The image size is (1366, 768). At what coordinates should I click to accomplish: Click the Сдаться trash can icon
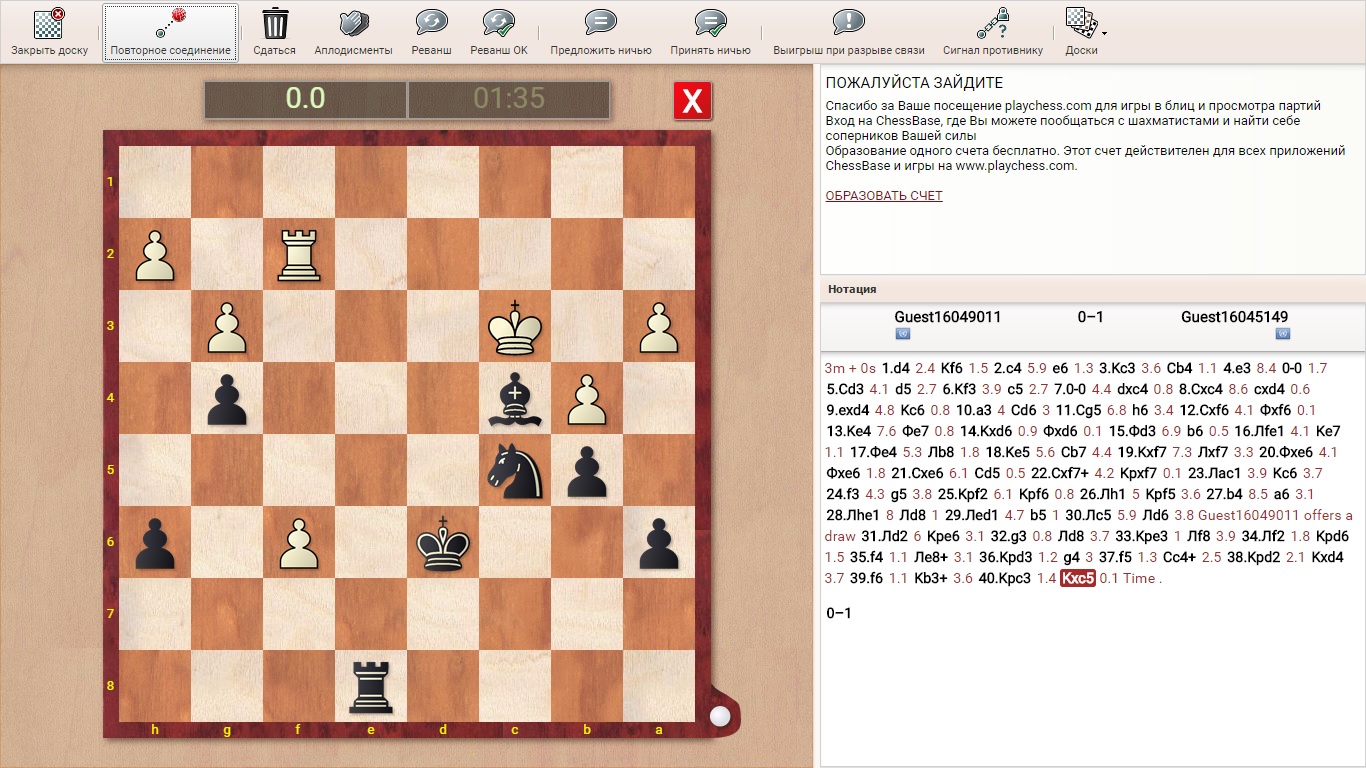[274, 23]
